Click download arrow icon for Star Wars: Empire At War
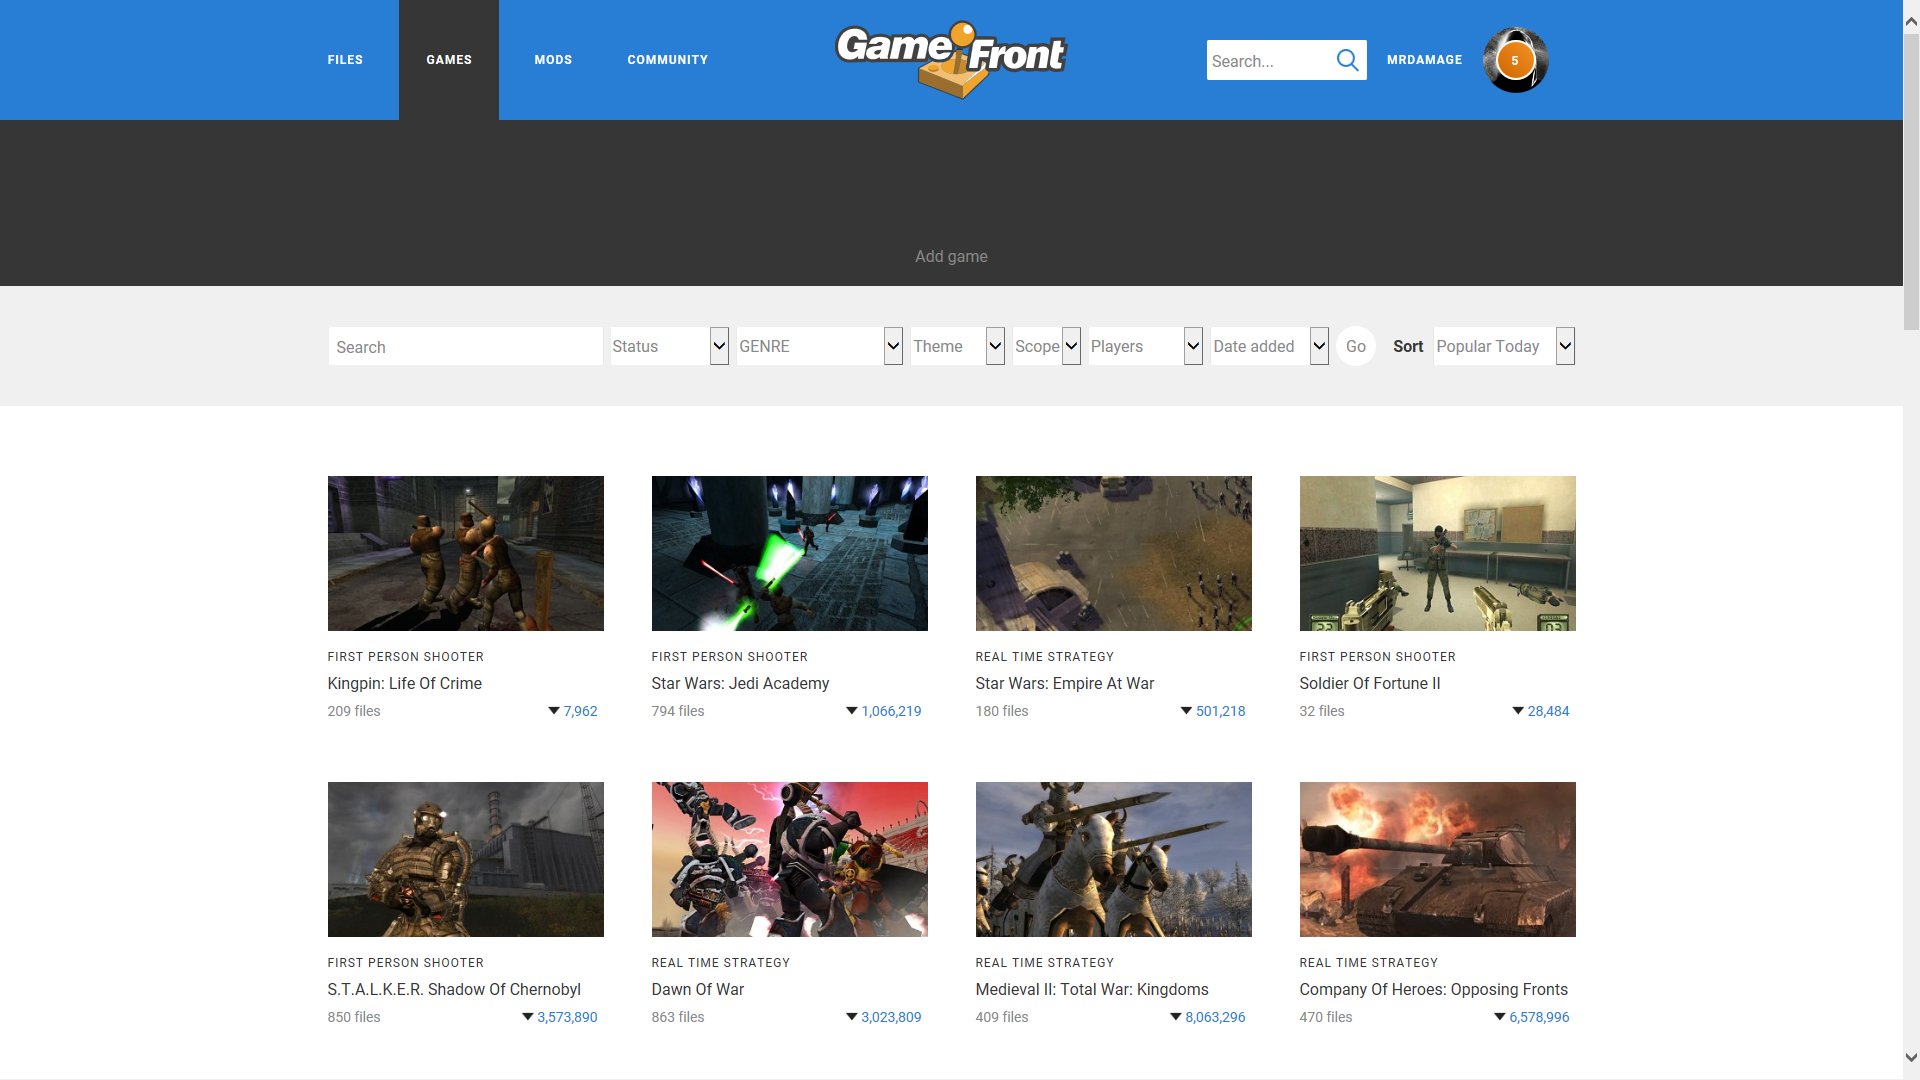The image size is (1920, 1080). click(x=1187, y=711)
